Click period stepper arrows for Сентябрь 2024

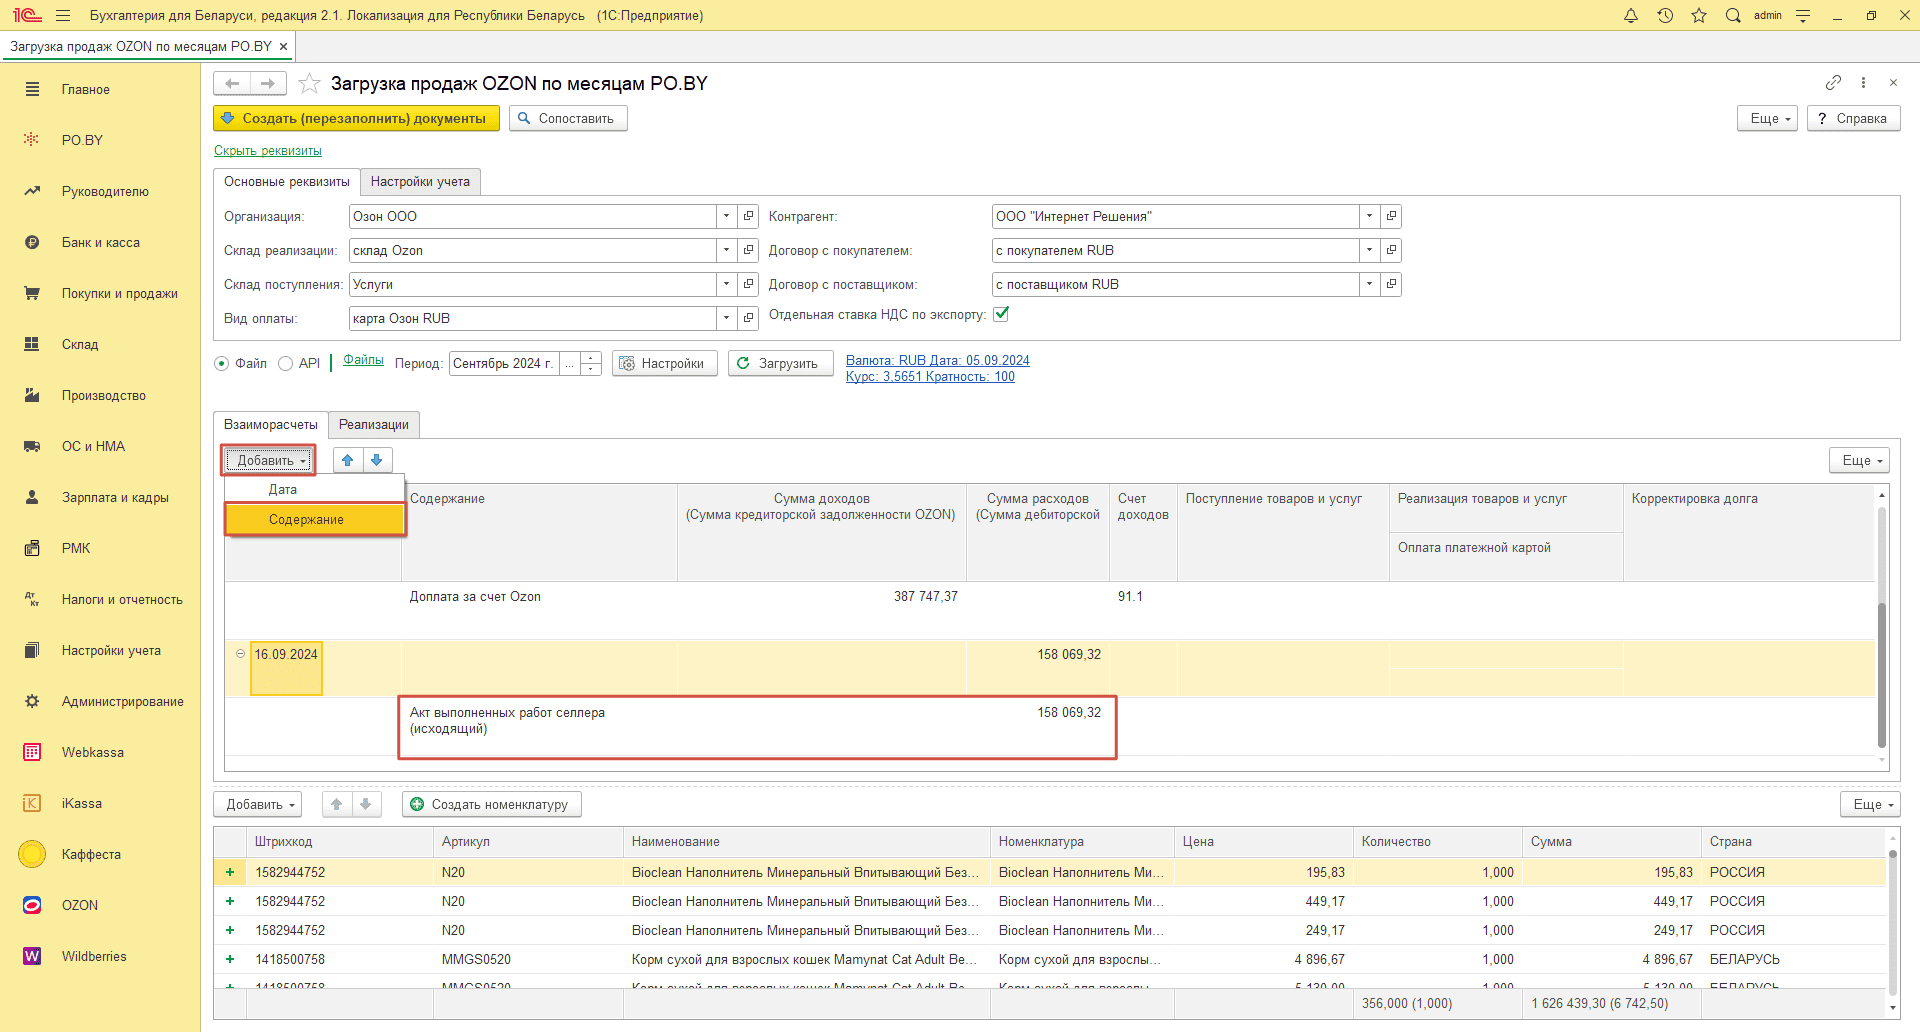click(591, 363)
